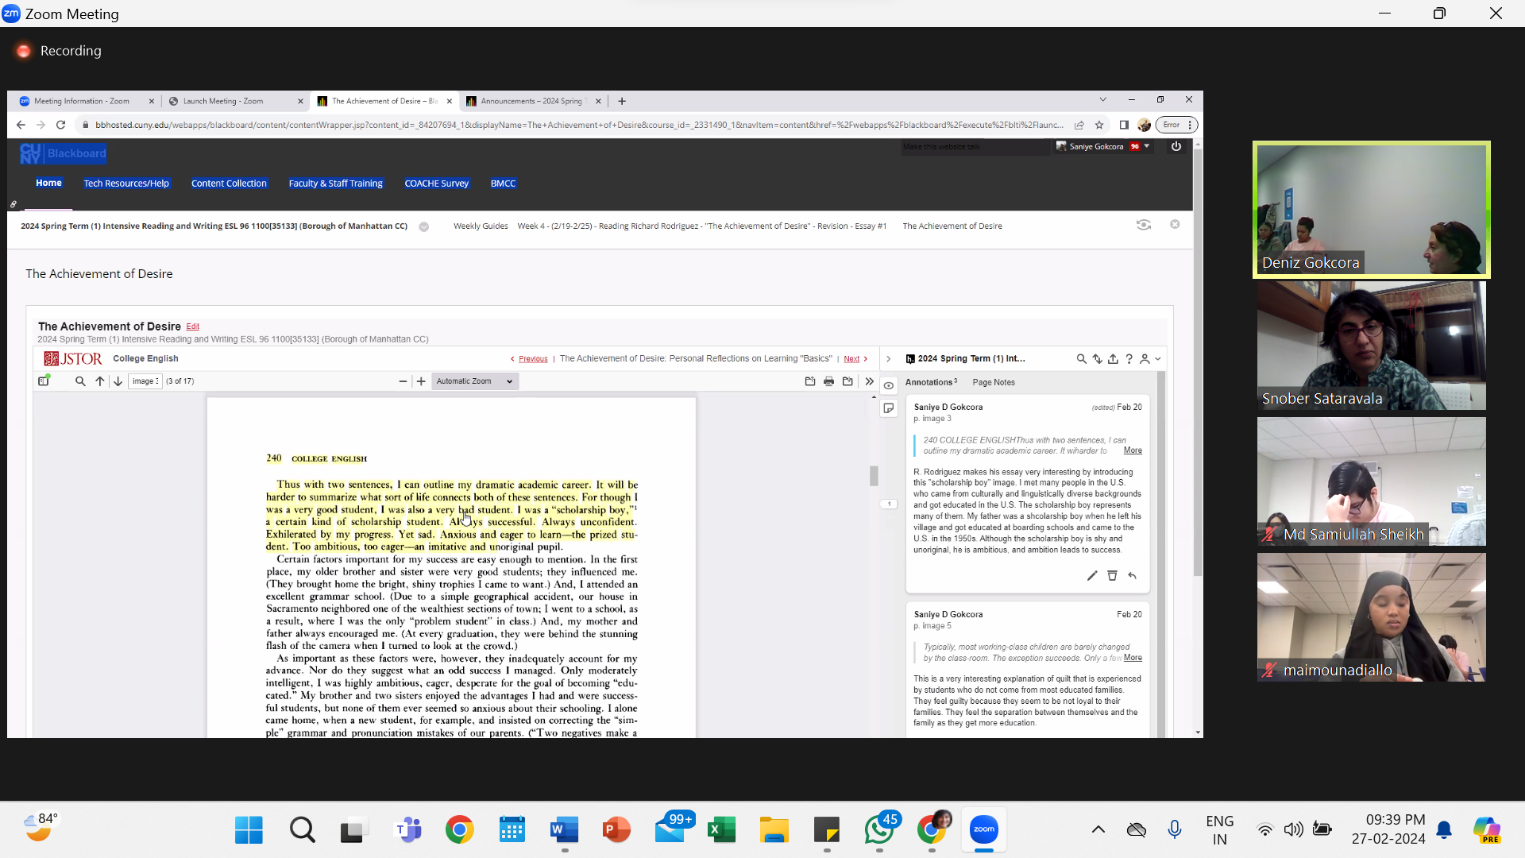Expand quote with More on image 3 annotation

pyautogui.click(x=1132, y=451)
